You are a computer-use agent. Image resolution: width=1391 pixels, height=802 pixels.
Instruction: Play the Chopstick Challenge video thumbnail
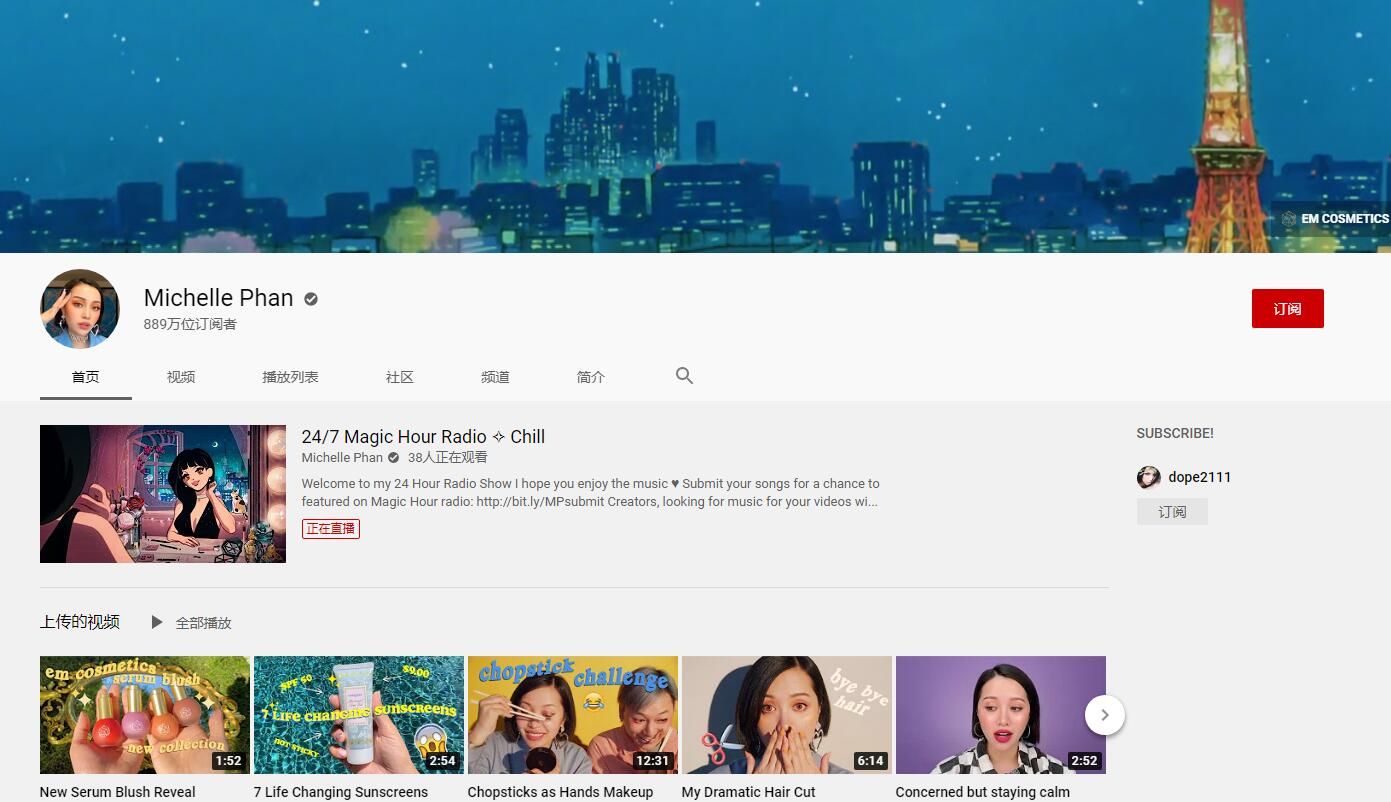coord(573,715)
